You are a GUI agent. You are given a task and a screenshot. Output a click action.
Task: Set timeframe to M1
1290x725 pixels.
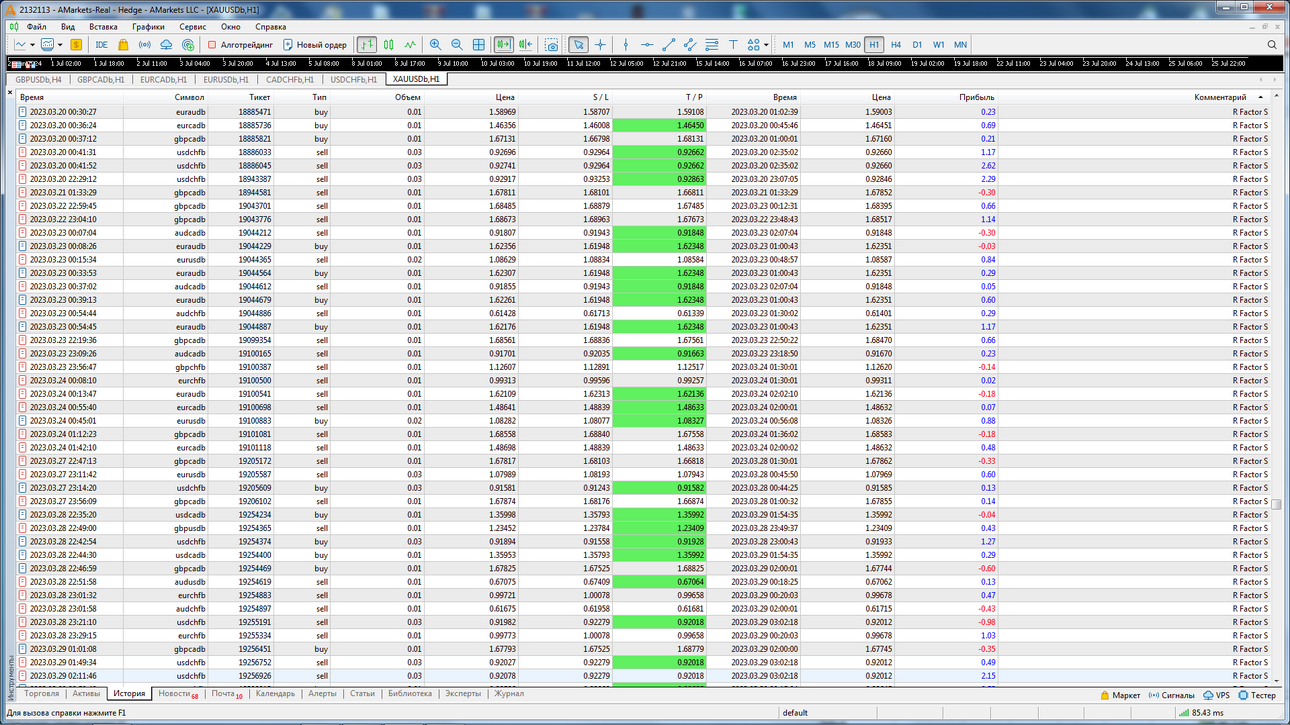pos(788,45)
